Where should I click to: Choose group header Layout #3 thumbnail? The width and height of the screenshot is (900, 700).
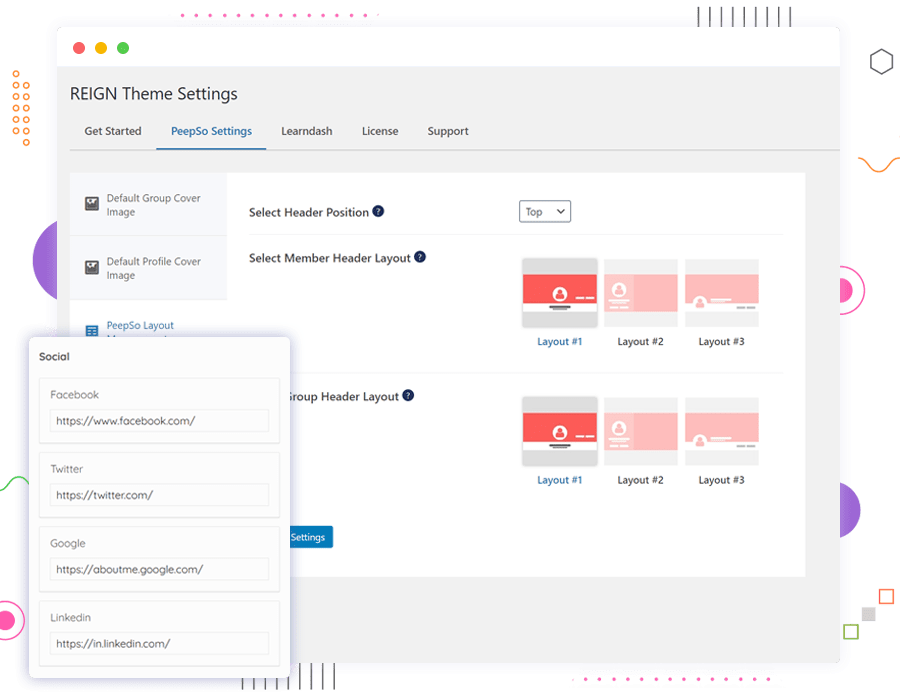721,431
